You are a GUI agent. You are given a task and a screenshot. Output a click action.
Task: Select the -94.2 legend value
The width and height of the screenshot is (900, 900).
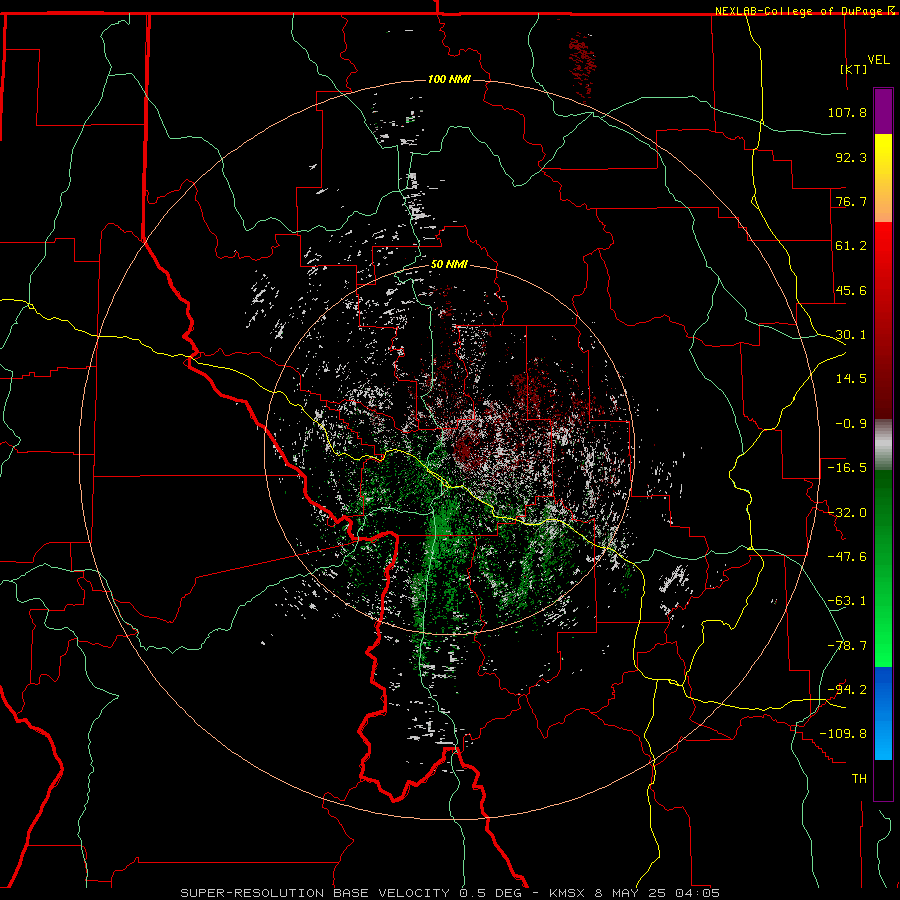click(x=847, y=690)
